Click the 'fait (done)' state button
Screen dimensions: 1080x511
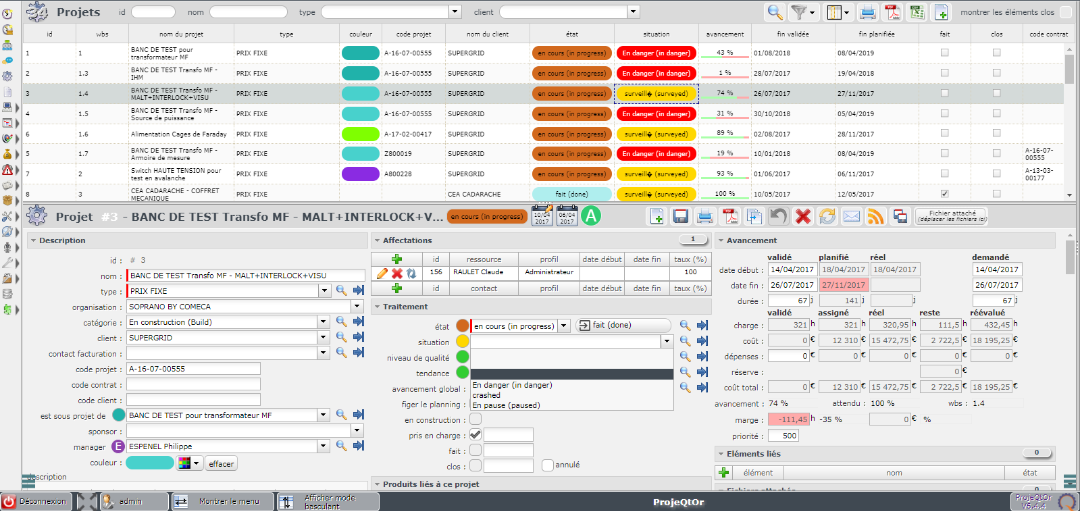(x=623, y=326)
